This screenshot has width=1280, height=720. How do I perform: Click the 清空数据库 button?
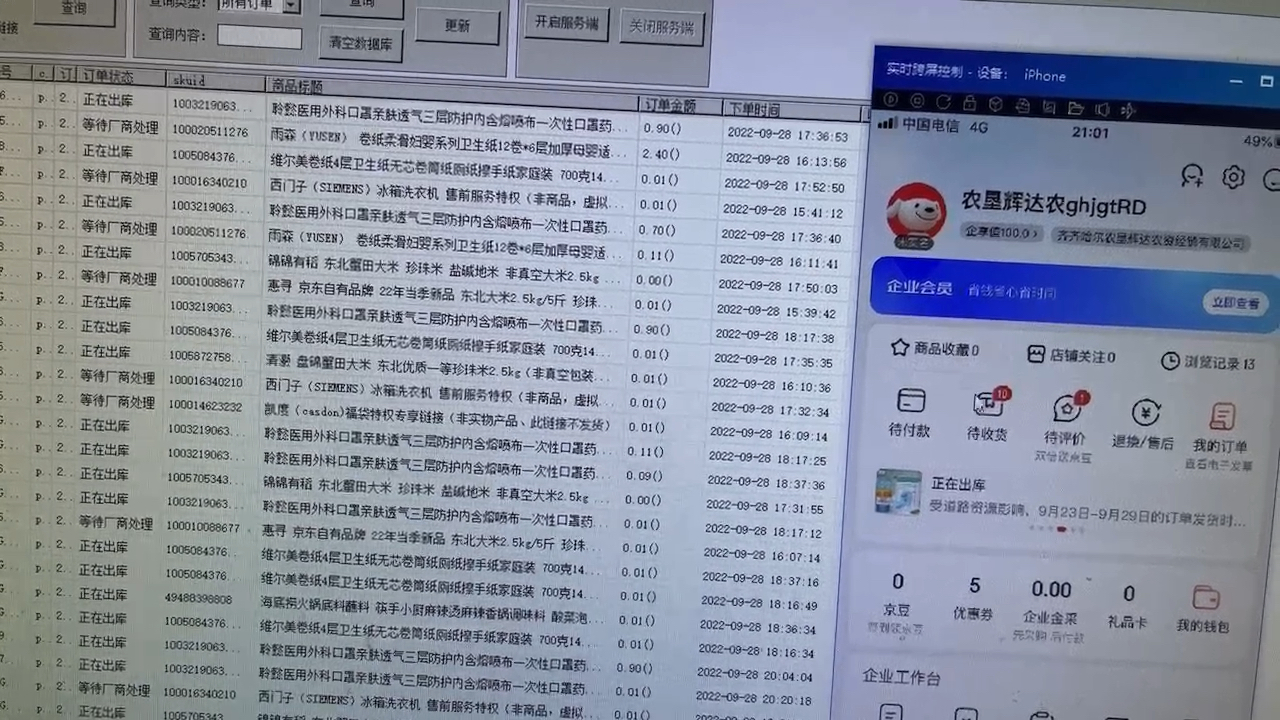click(x=362, y=43)
